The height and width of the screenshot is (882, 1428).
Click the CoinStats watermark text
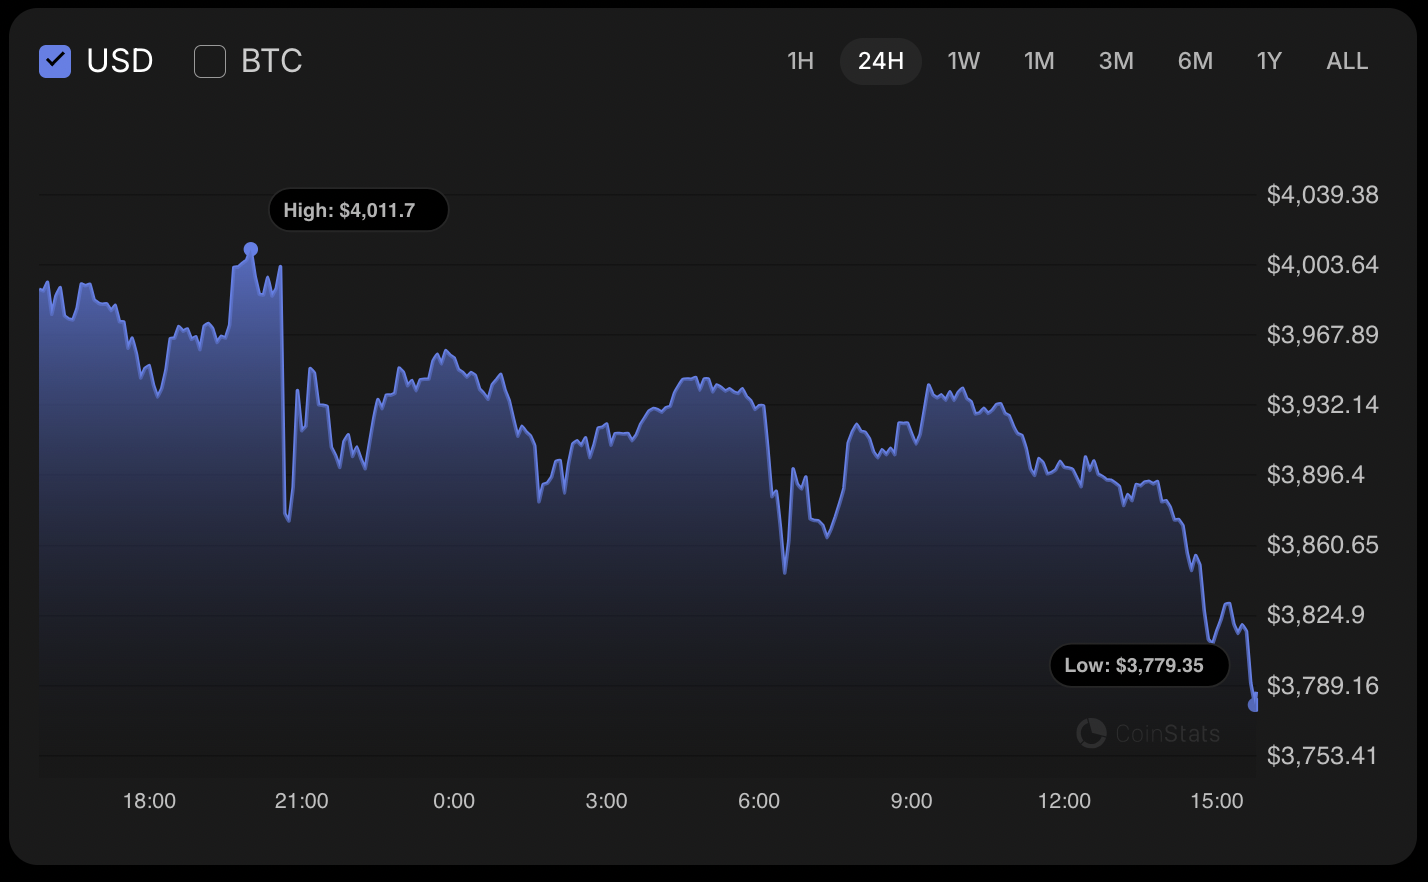[1167, 734]
